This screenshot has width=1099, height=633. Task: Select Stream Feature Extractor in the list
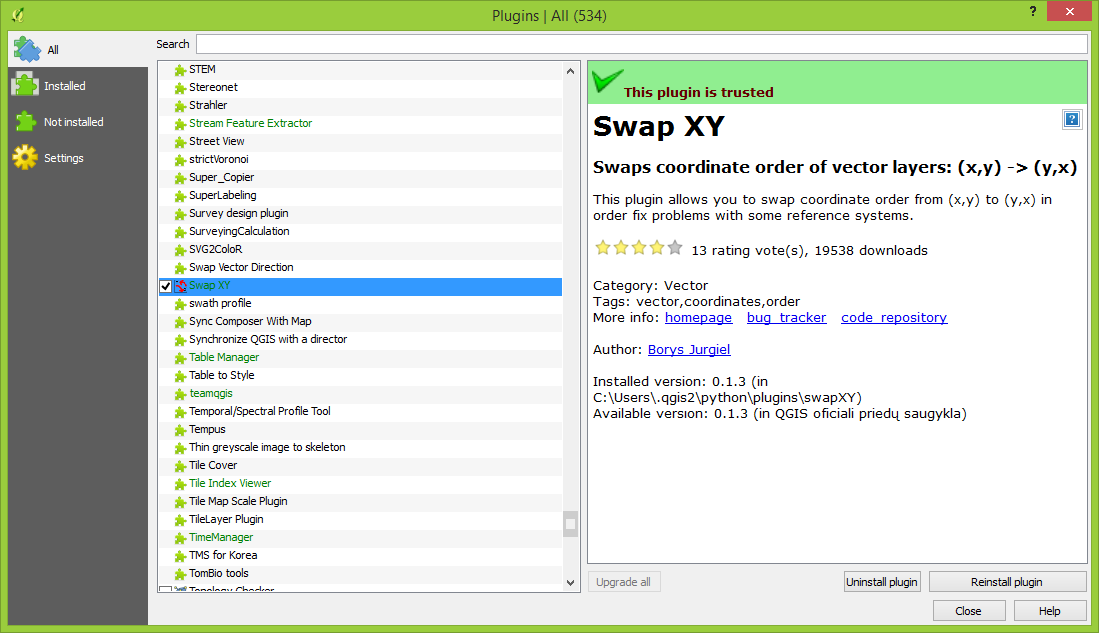click(x=250, y=123)
